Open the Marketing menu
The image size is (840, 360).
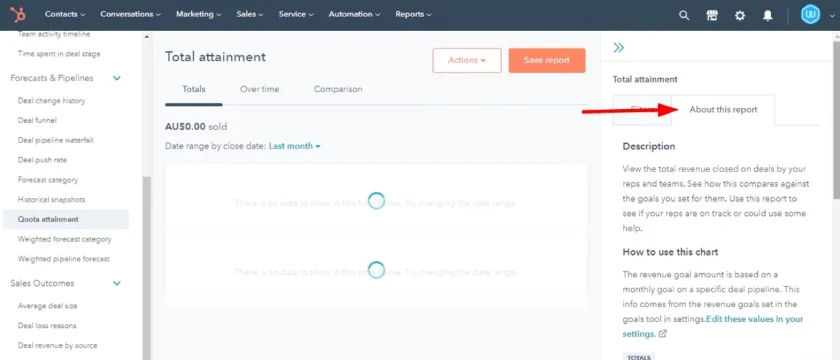tap(198, 14)
